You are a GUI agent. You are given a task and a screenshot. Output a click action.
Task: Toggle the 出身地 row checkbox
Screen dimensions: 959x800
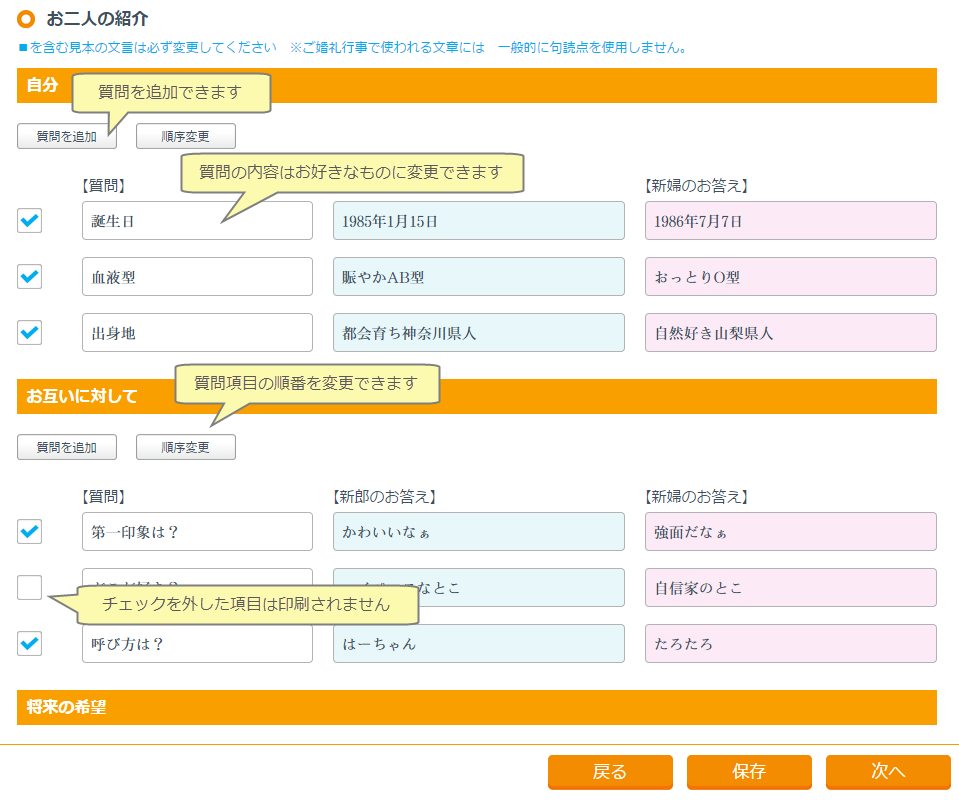click(30, 333)
